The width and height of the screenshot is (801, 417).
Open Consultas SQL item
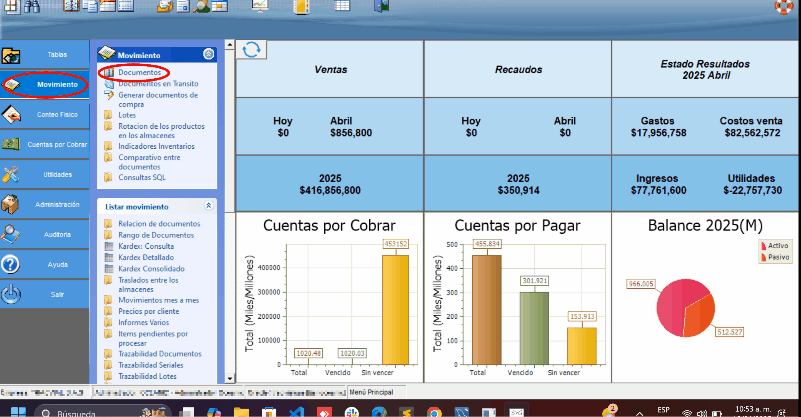tap(142, 177)
